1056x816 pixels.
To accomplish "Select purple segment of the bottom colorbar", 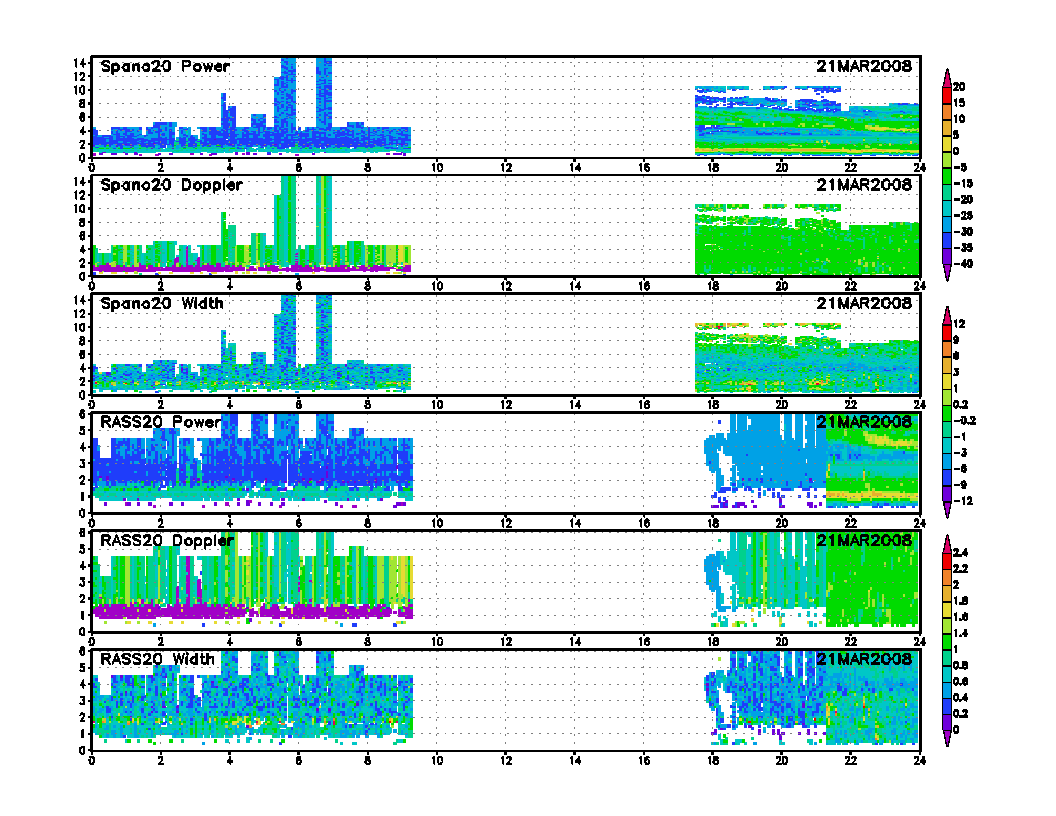I will 947,722.
